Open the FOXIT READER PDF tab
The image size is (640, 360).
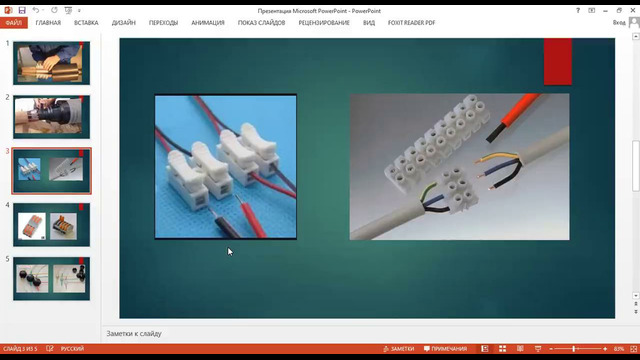(411, 23)
